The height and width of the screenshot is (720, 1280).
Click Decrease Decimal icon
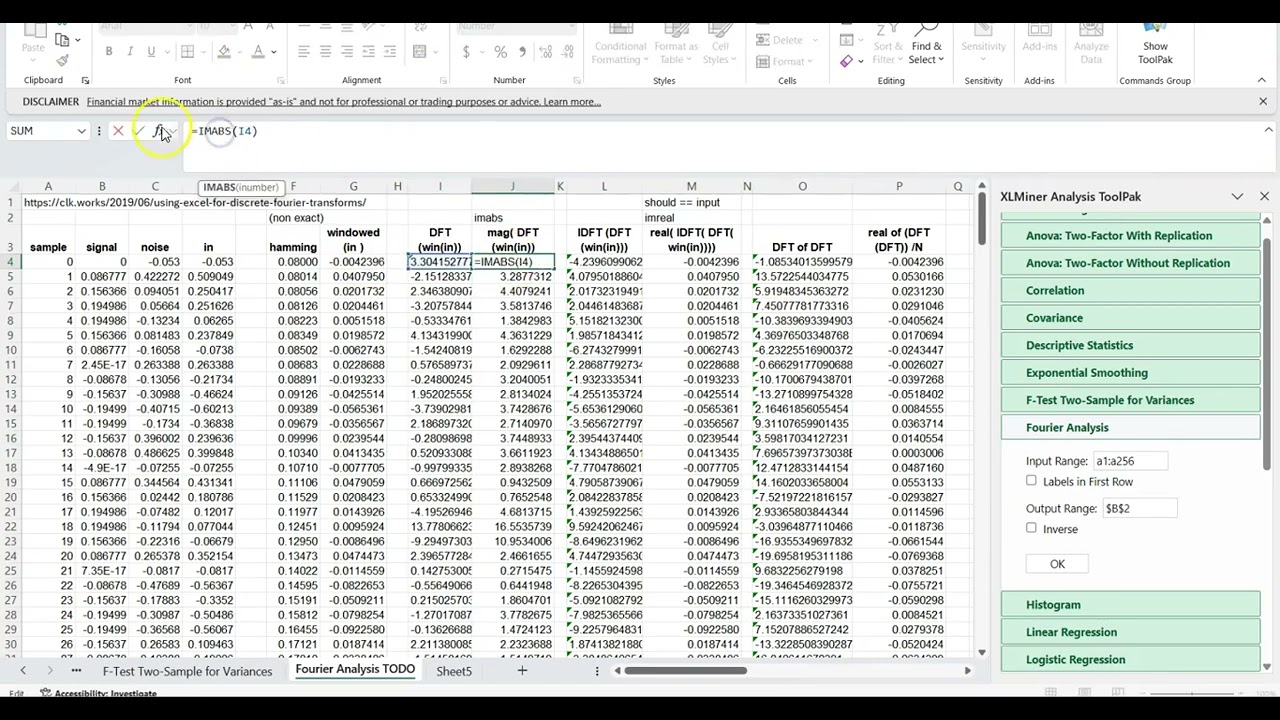[565, 52]
